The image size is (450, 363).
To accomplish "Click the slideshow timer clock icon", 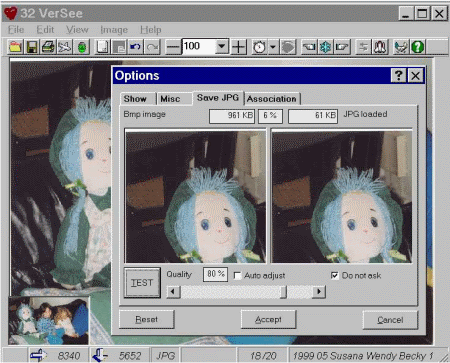I will click(x=259, y=47).
